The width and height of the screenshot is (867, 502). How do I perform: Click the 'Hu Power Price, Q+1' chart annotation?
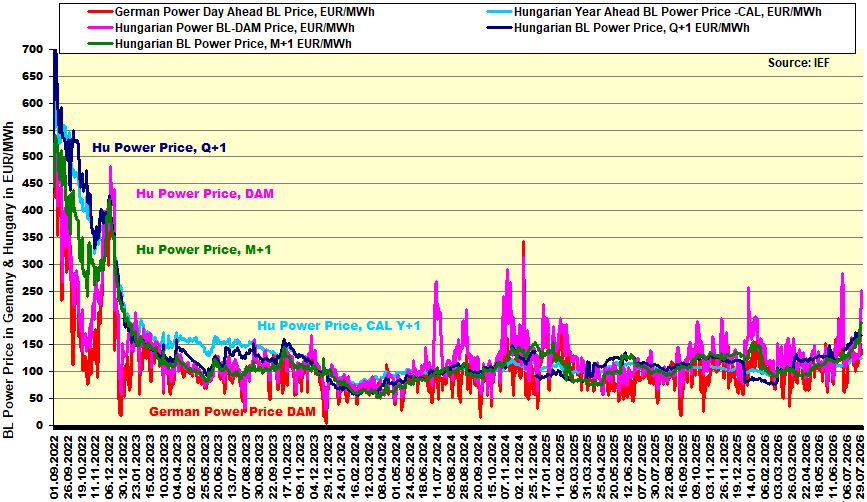click(159, 148)
